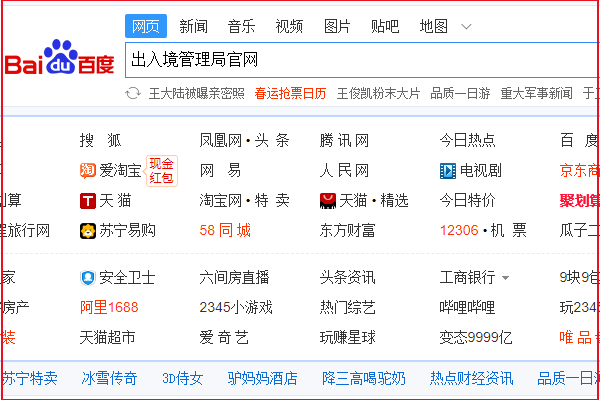Click the 天猫精选 red cat icon
The height and width of the screenshot is (400, 600).
[328, 201]
